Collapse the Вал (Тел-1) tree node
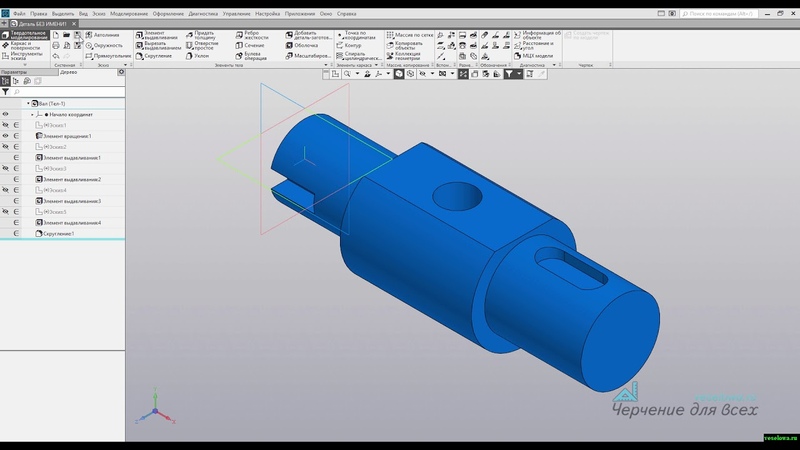800x450 pixels. point(28,104)
